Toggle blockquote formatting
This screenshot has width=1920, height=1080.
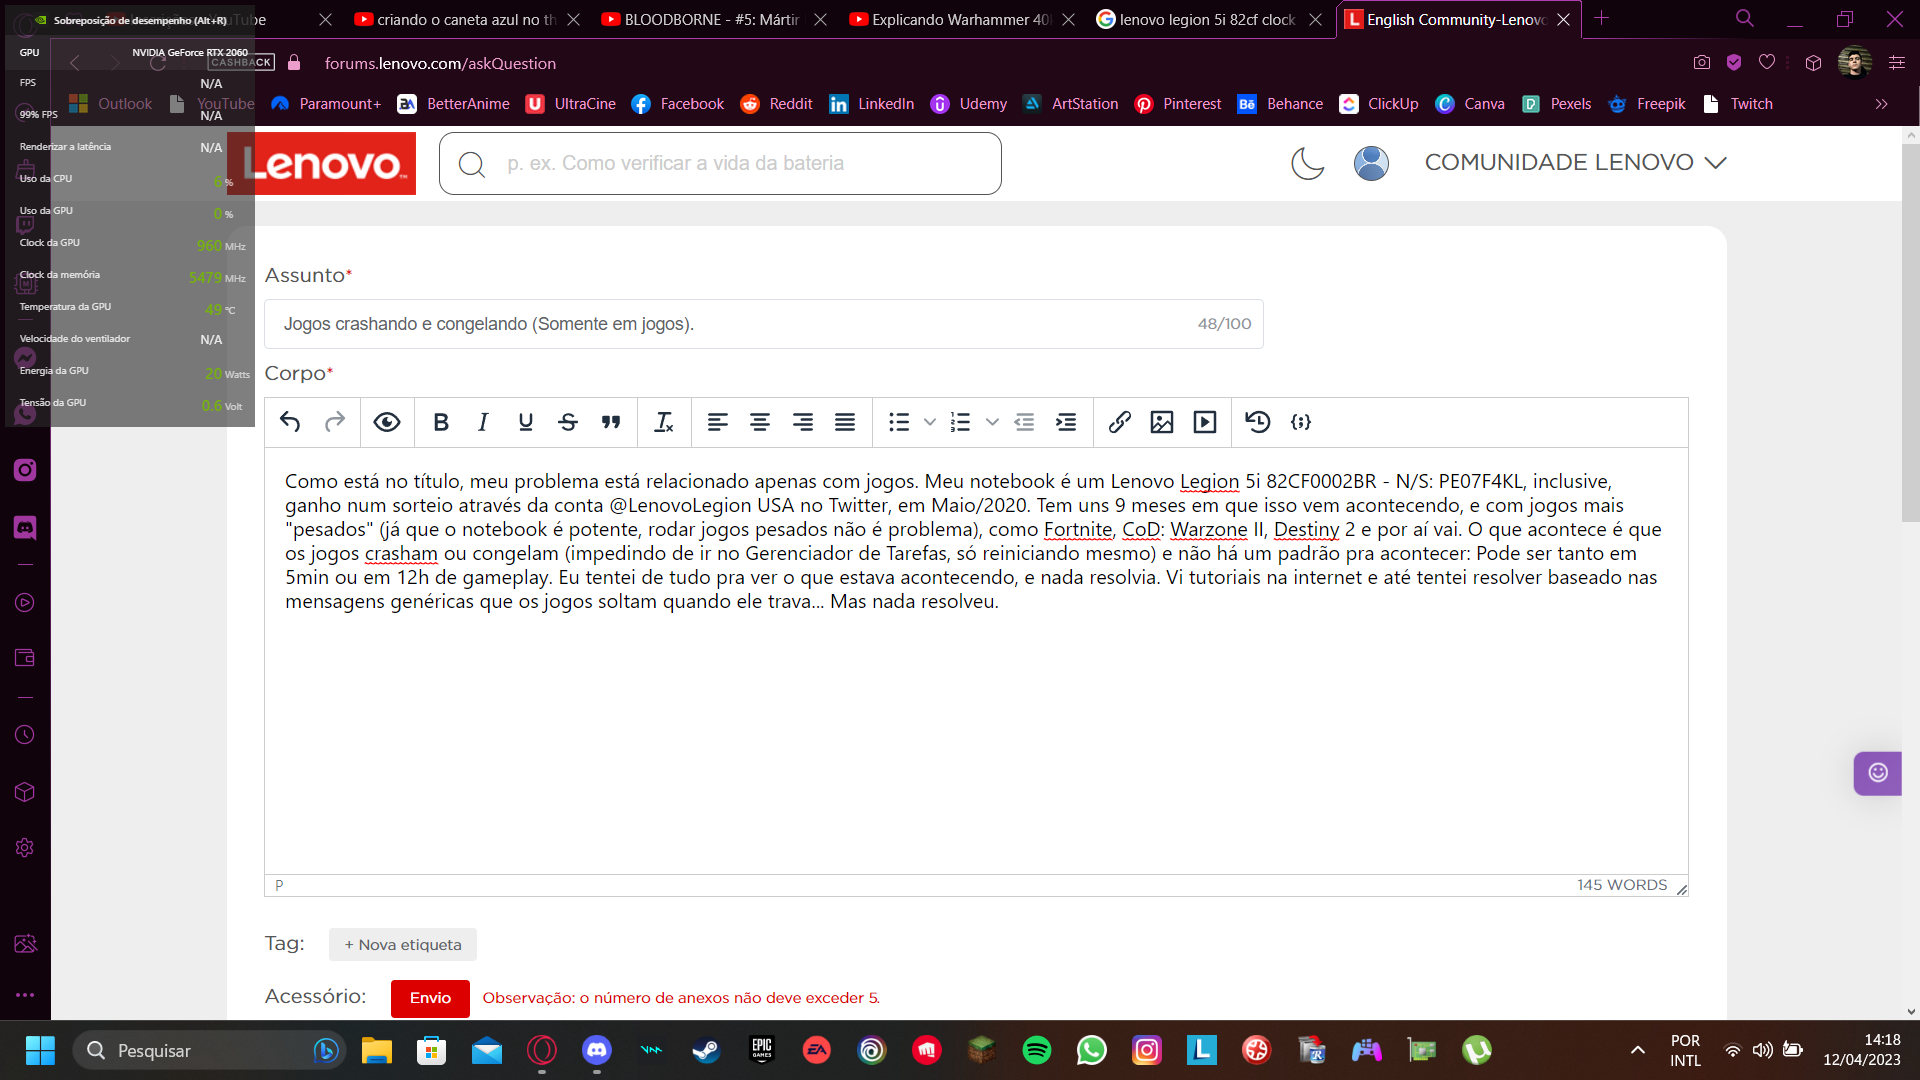(x=611, y=422)
